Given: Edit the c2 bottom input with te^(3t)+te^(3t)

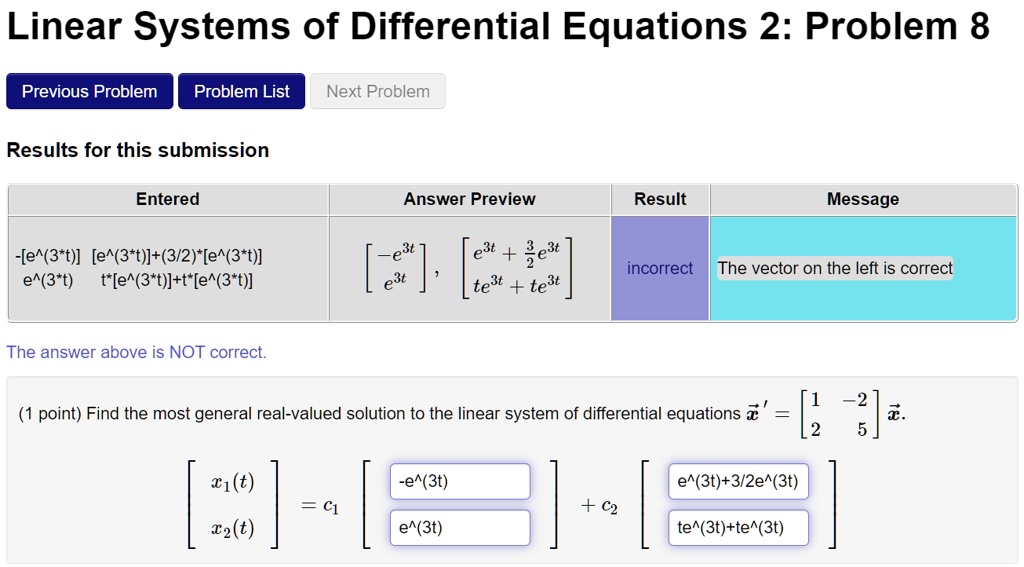Looking at the screenshot, I should click(x=739, y=527).
